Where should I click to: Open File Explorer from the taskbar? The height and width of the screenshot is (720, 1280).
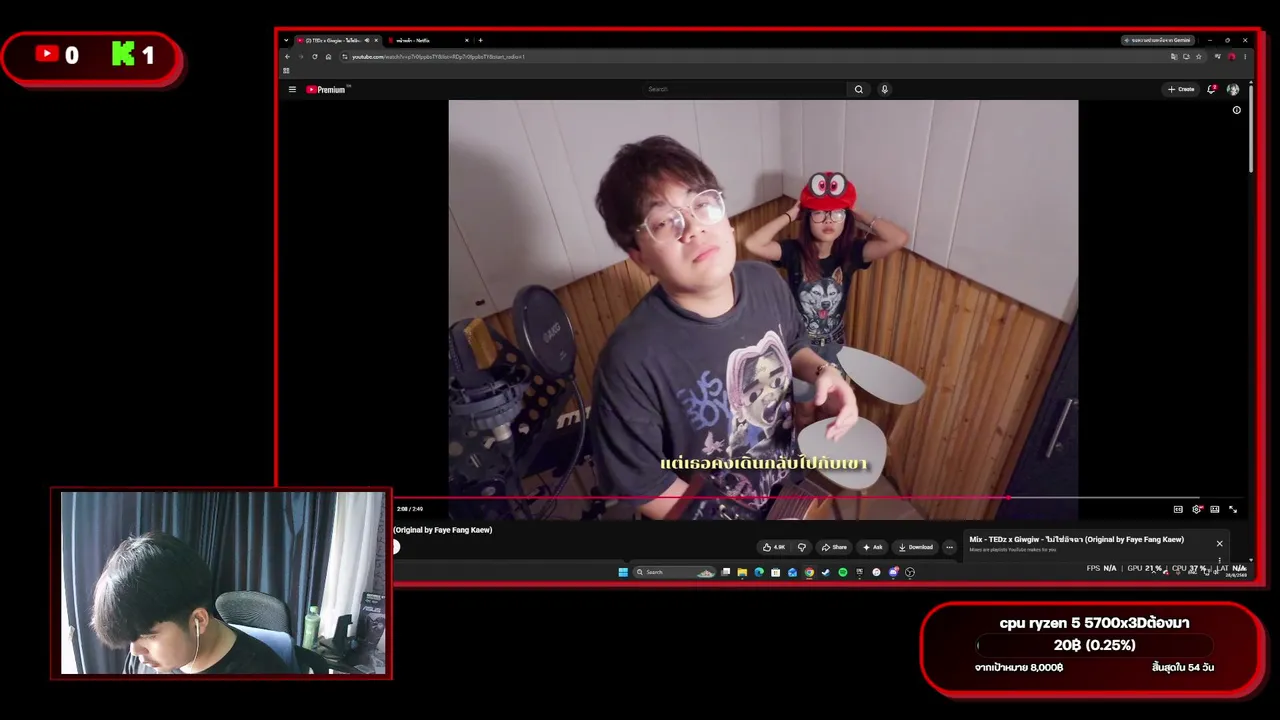pos(742,573)
